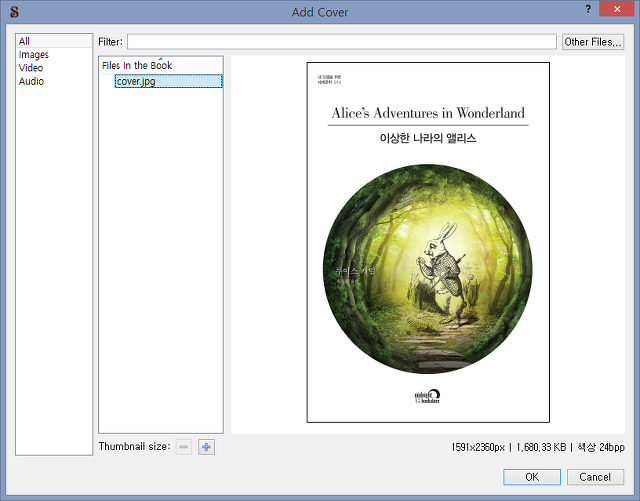
Task: Confirm with the OK button
Action: (532, 477)
